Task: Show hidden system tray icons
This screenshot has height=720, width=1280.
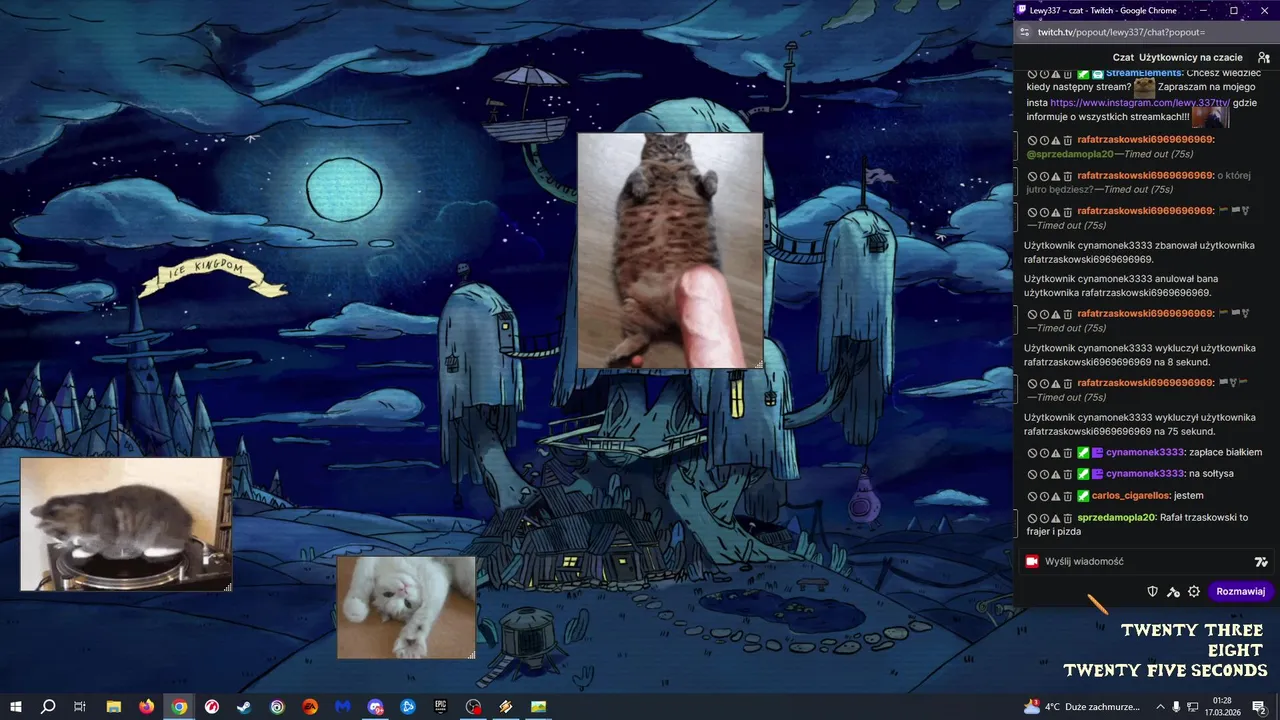Action: (x=1161, y=707)
